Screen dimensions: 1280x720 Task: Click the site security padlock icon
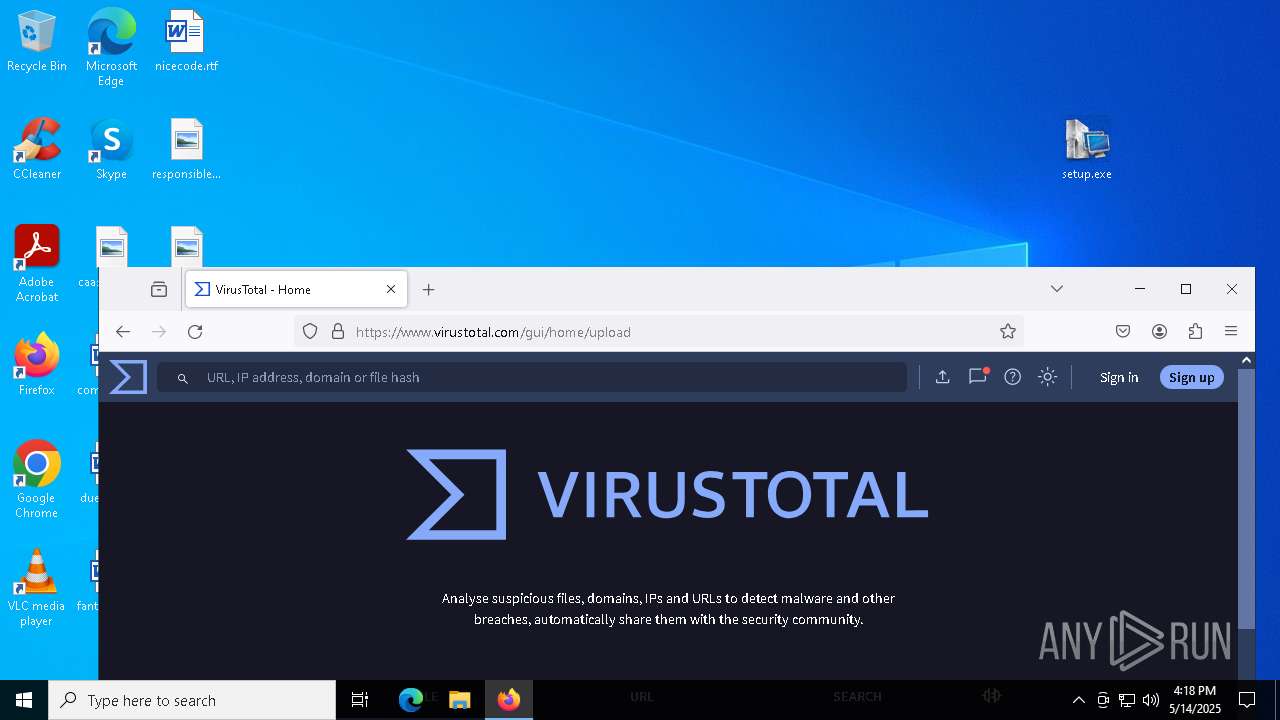(x=338, y=332)
